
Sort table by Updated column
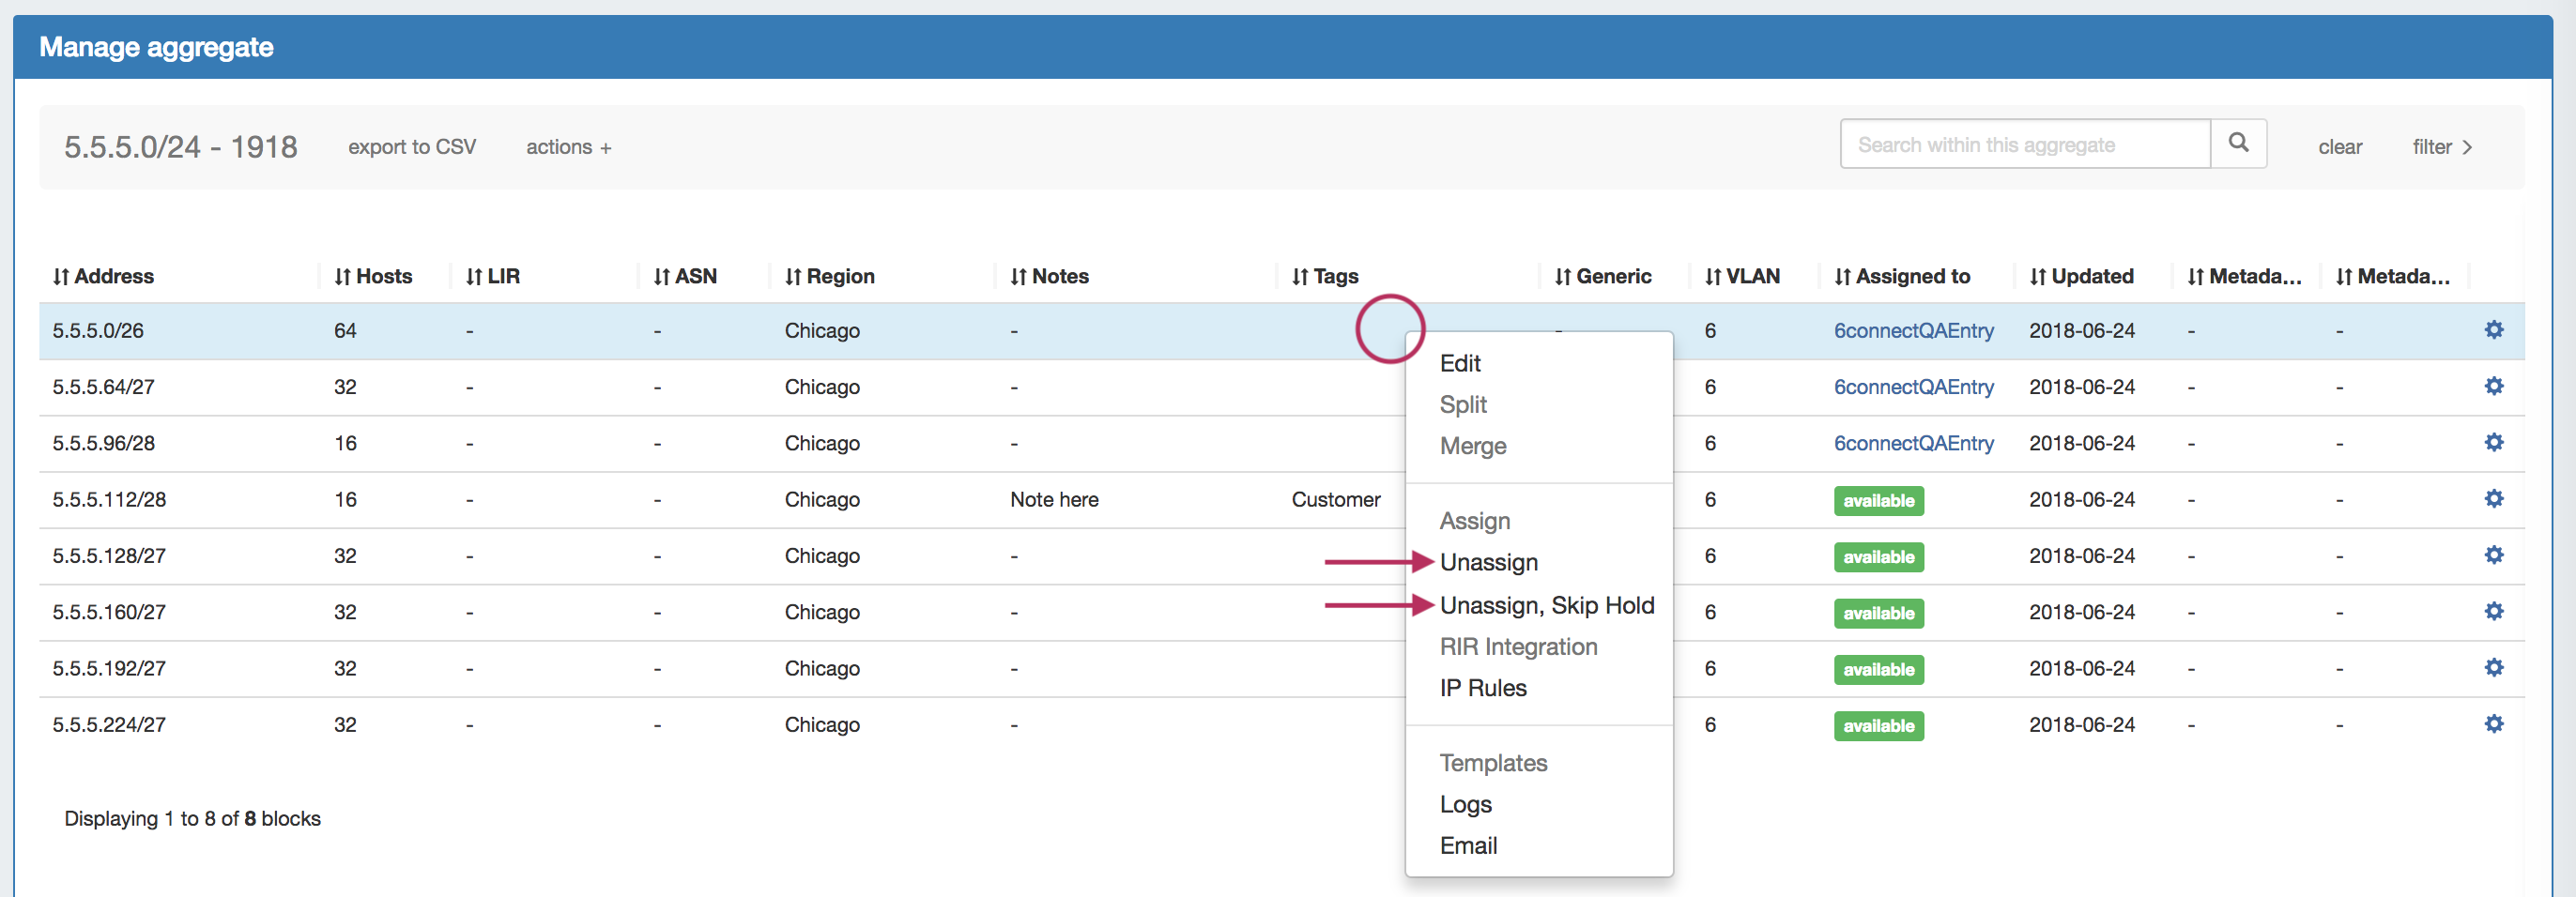(x=2081, y=276)
